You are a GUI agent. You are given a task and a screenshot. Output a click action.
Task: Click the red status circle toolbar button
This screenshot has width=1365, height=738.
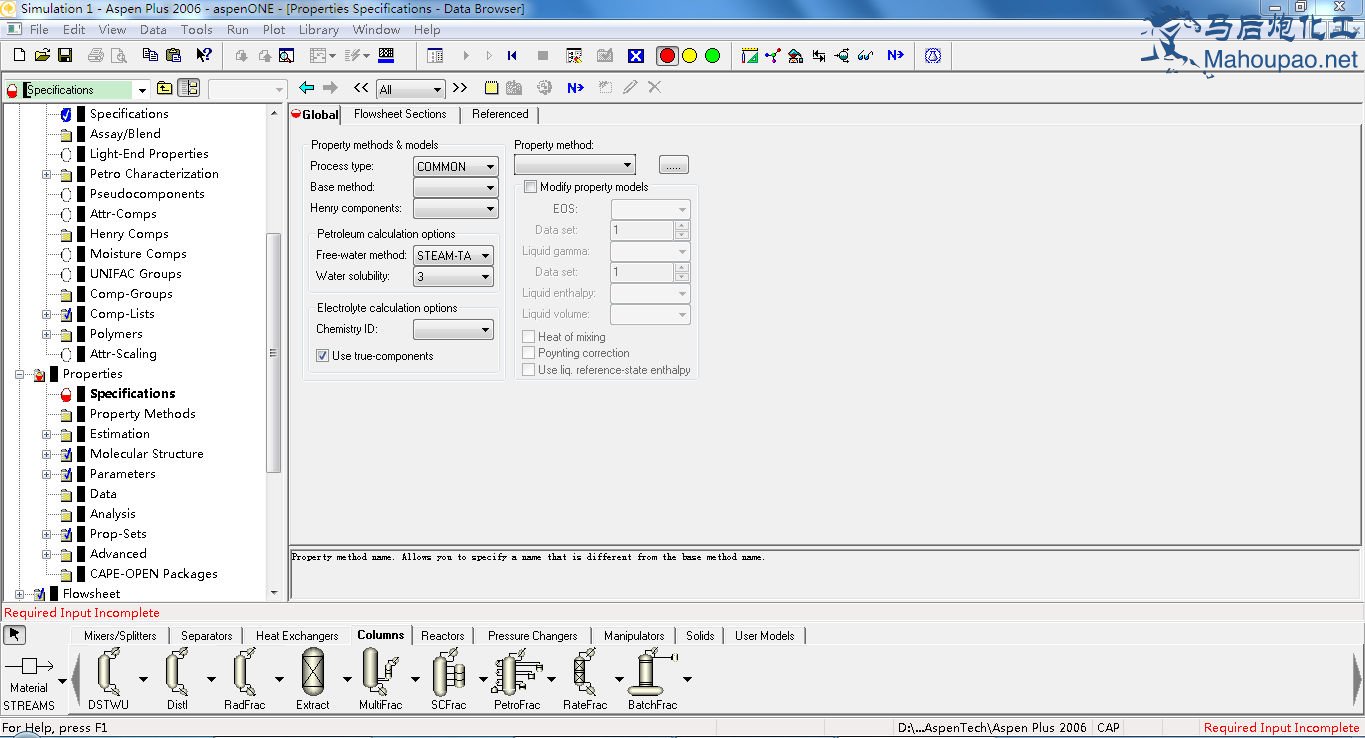click(x=667, y=56)
